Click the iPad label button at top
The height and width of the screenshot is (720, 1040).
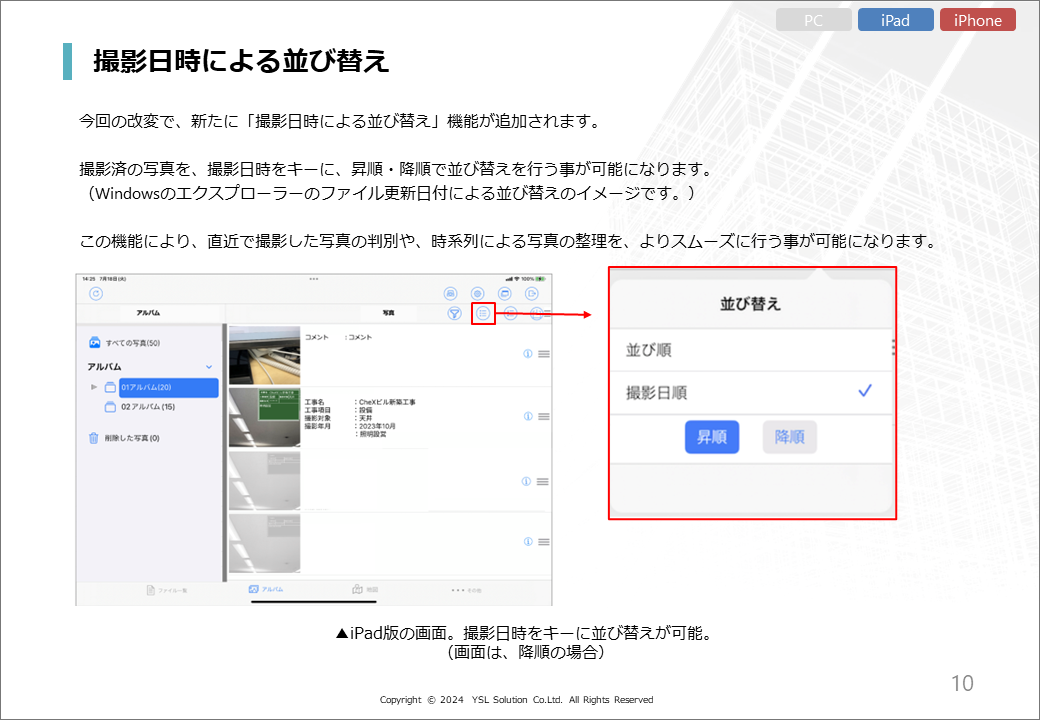tap(895, 20)
